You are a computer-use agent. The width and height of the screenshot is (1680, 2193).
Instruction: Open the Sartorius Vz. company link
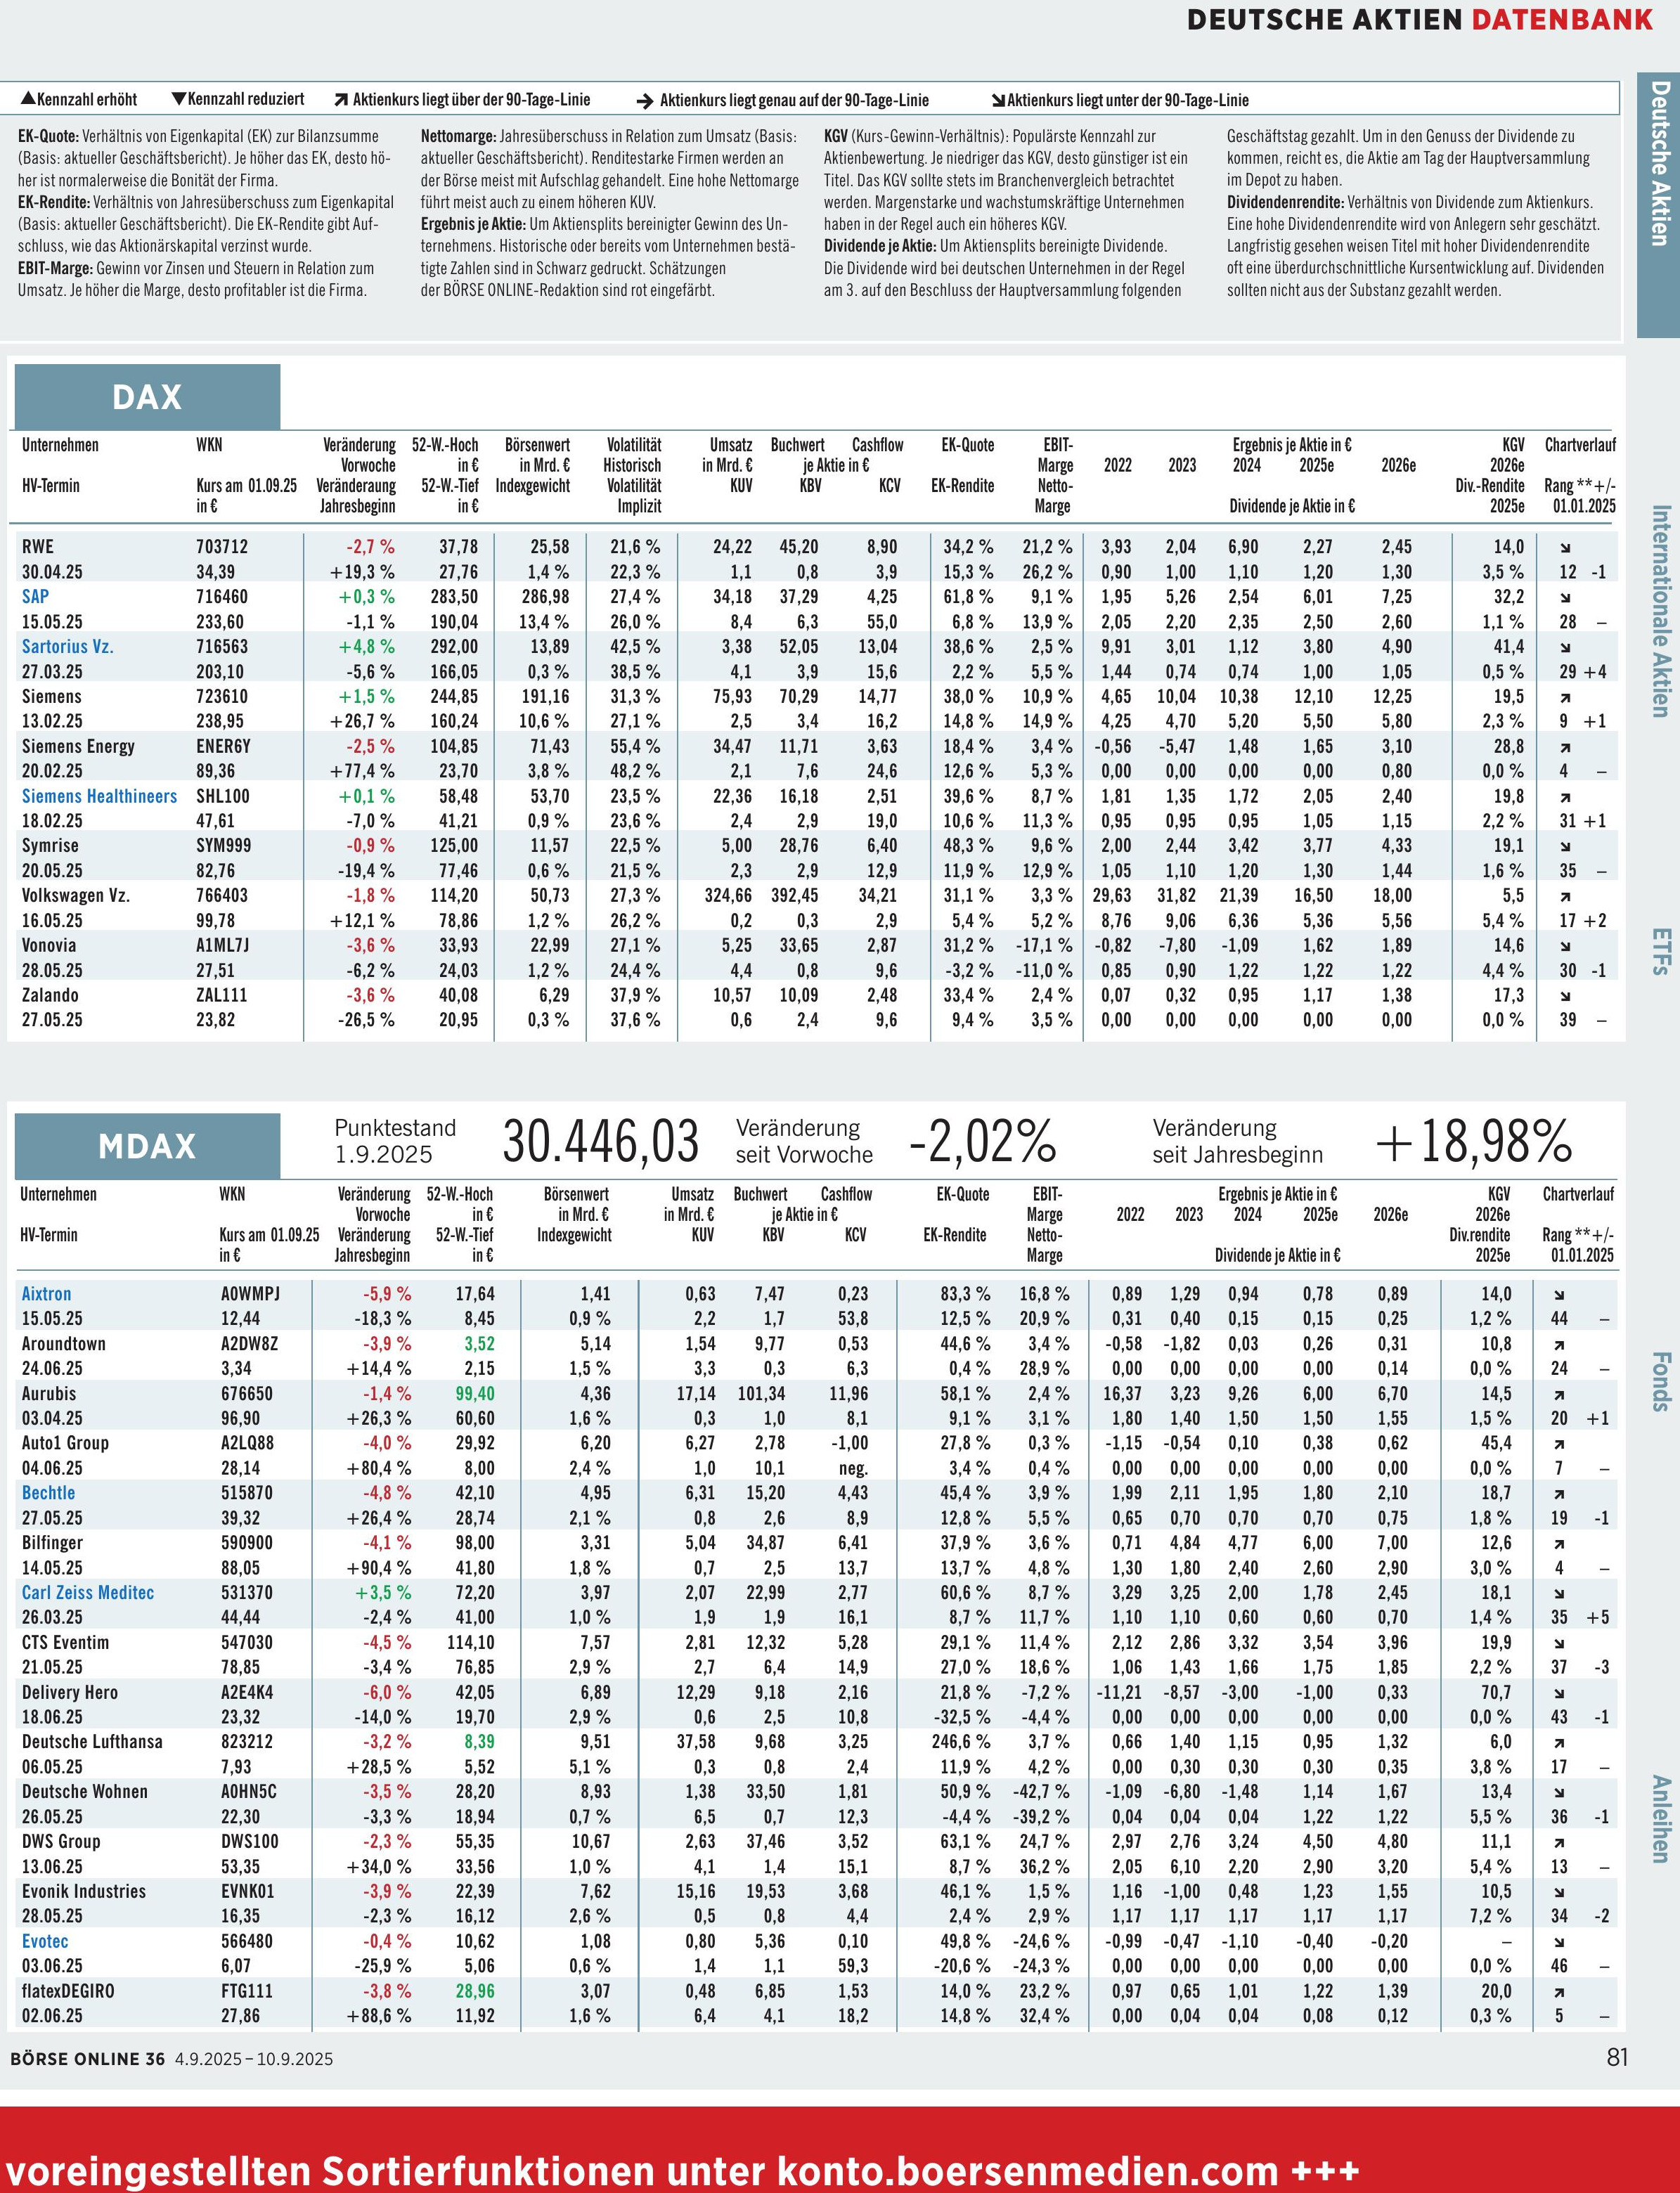(68, 646)
